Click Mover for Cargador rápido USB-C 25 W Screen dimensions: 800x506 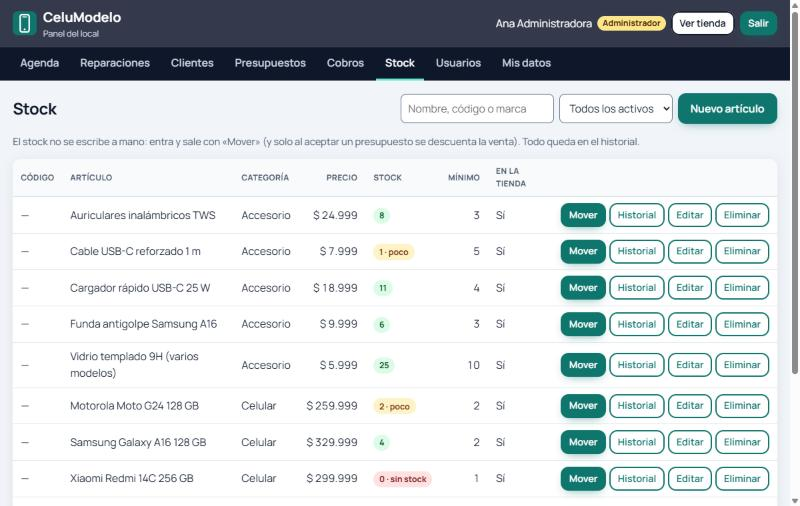(583, 288)
